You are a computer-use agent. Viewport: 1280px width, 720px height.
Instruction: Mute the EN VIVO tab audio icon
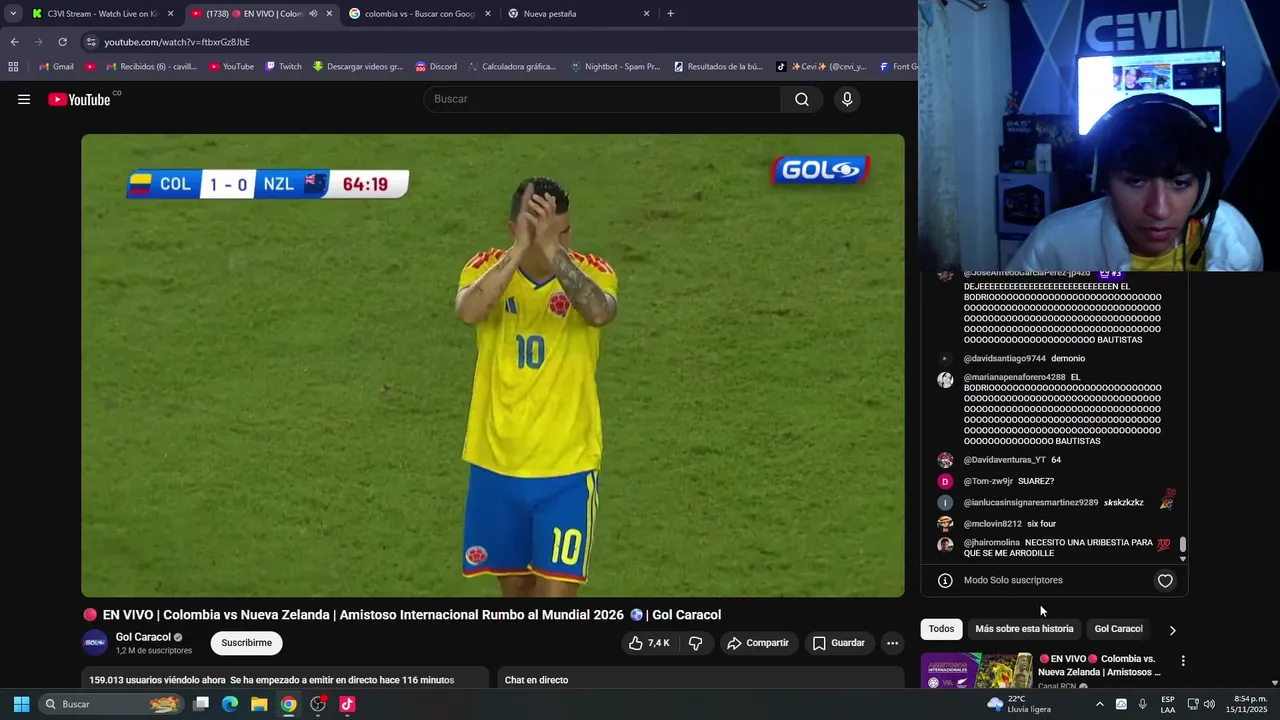click(x=313, y=14)
